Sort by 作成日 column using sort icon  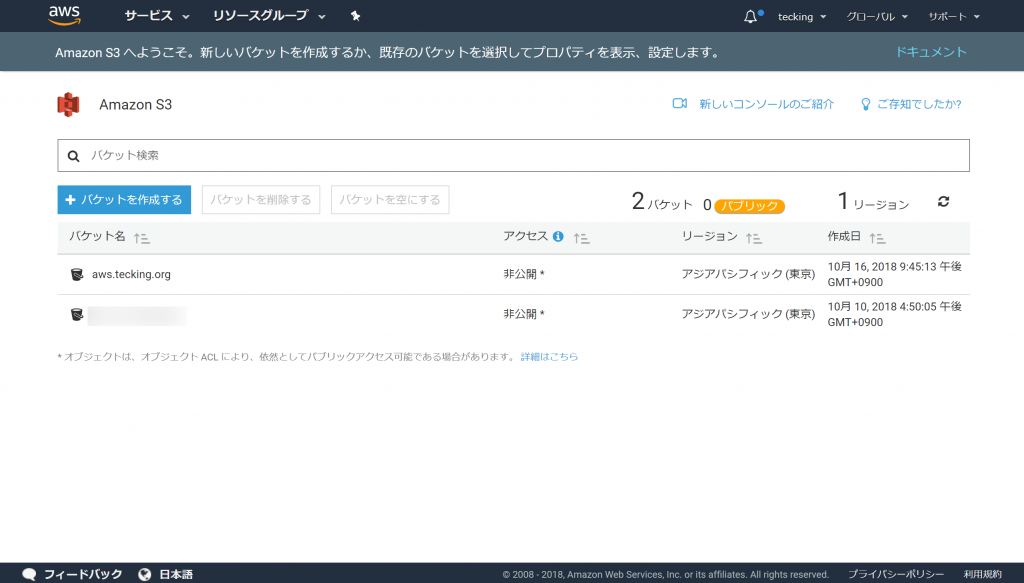pos(877,238)
